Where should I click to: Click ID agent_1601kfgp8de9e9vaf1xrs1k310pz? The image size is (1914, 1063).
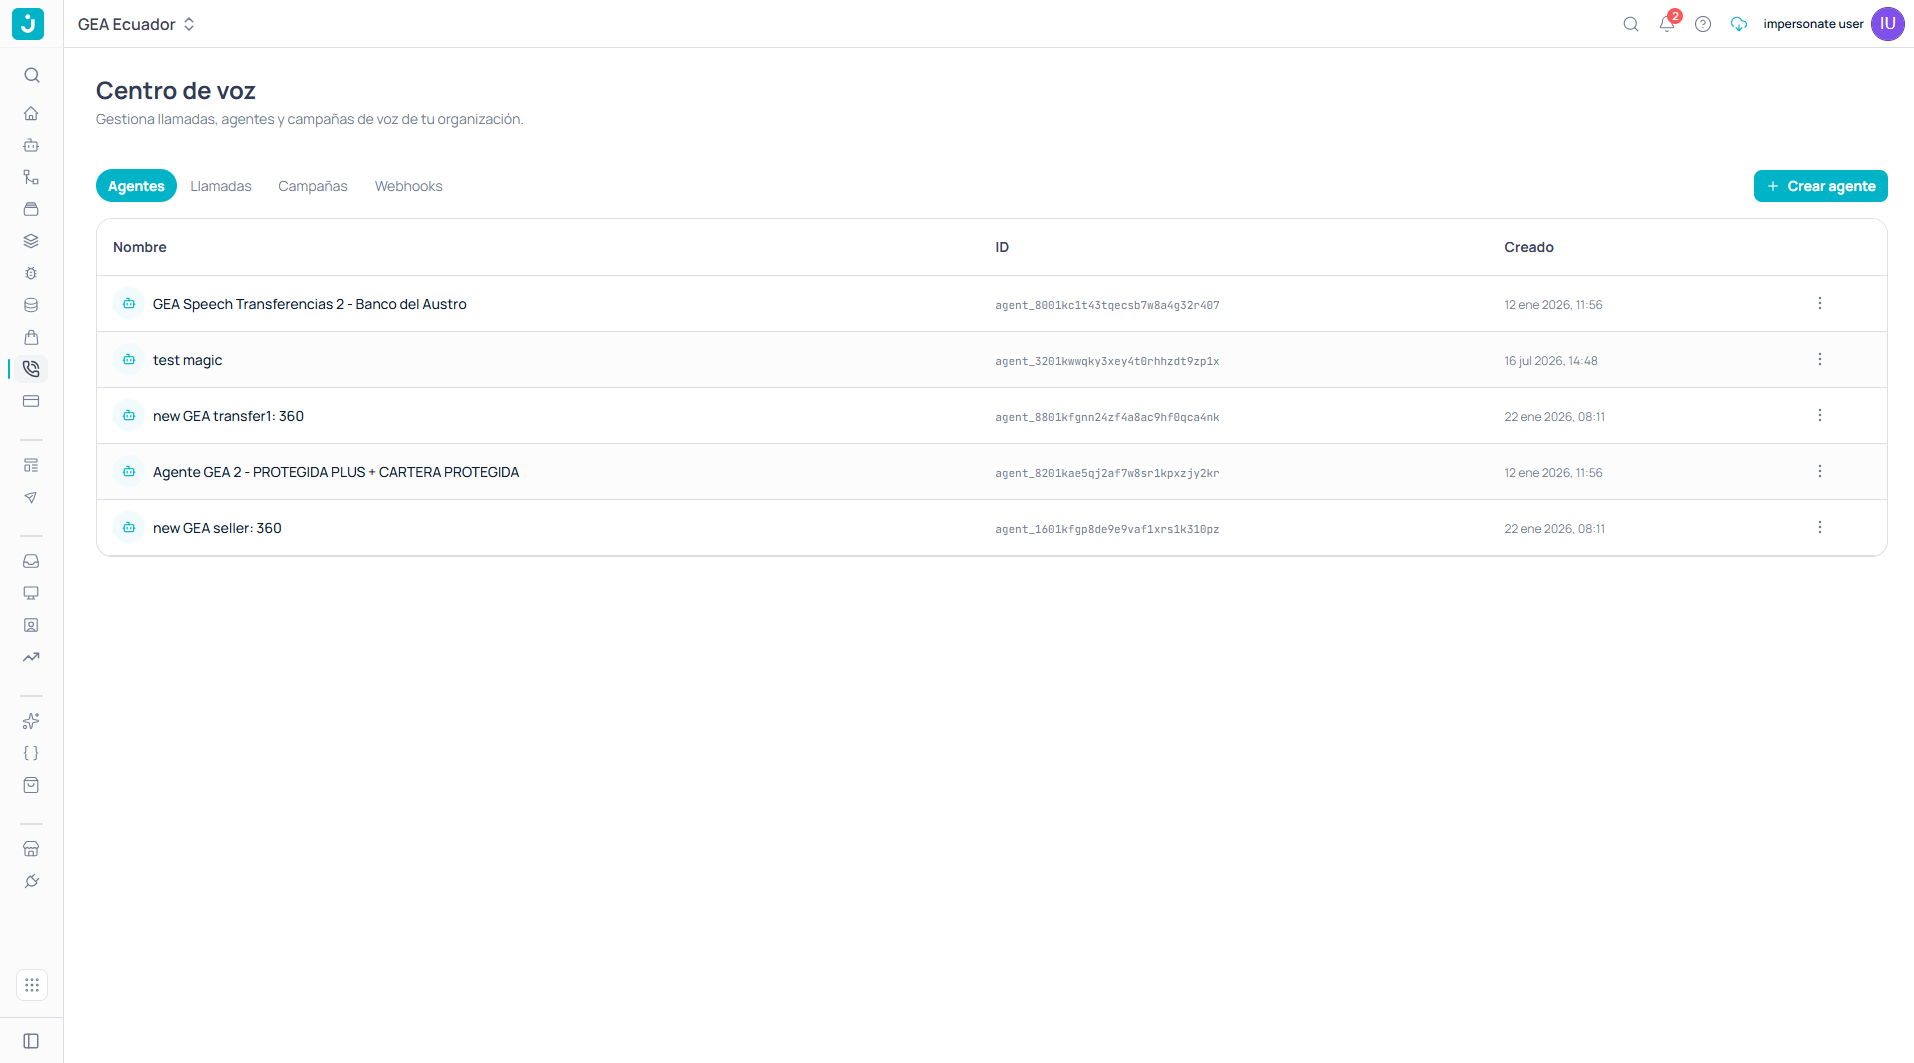coord(1107,529)
